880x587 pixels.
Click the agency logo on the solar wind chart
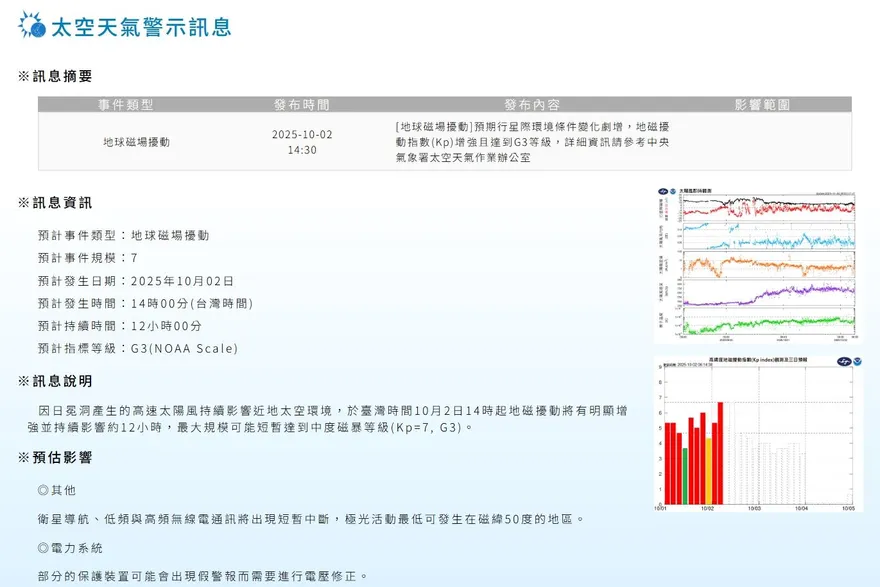(x=661, y=191)
